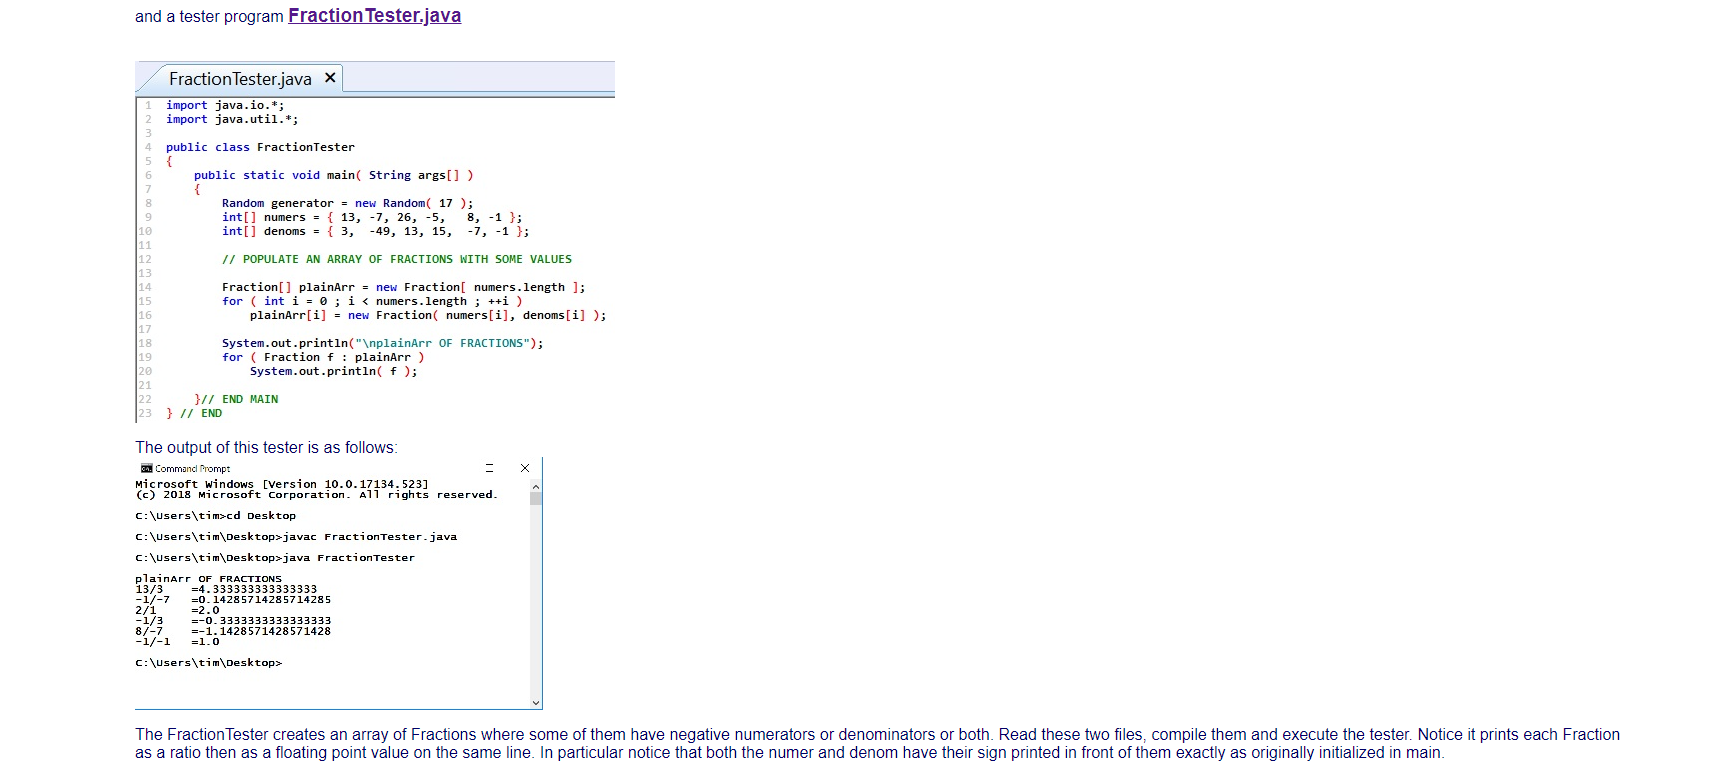Image resolution: width=1722 pixels, height=779 pixels.
Task: Click the 'import java.util.*;' code line
Action: [232, 119]
